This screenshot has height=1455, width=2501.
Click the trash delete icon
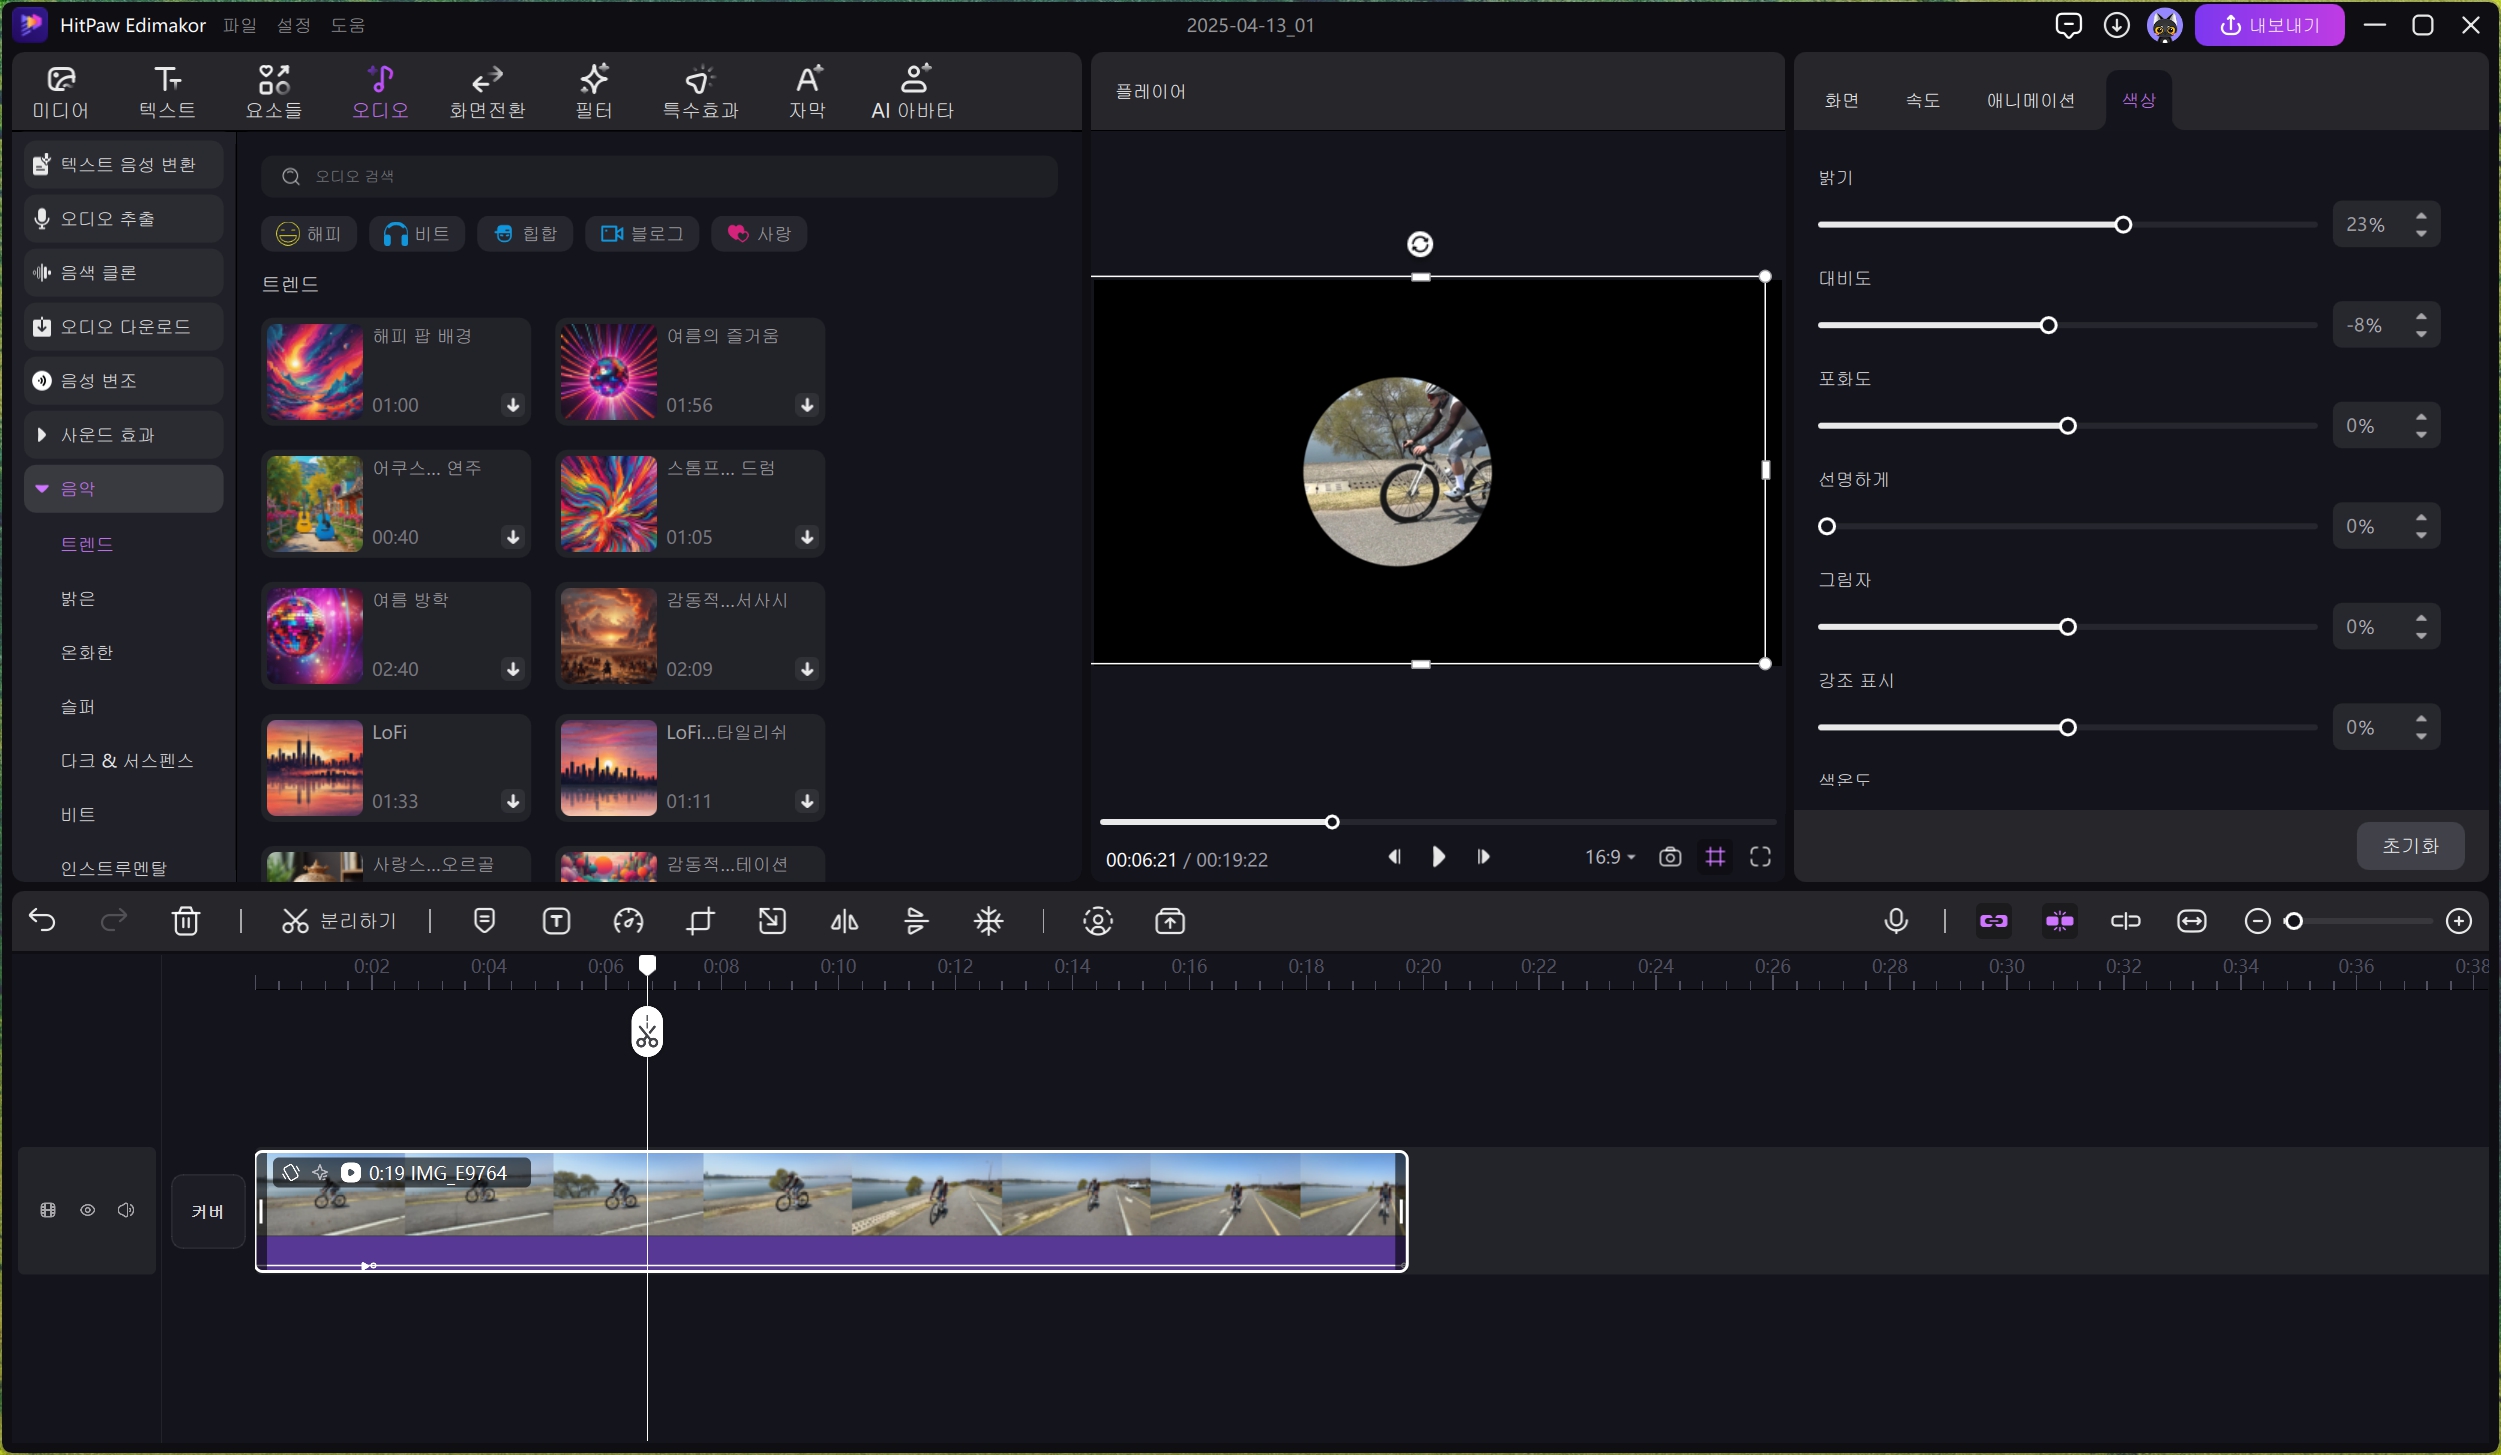click(x=186, y=920)
